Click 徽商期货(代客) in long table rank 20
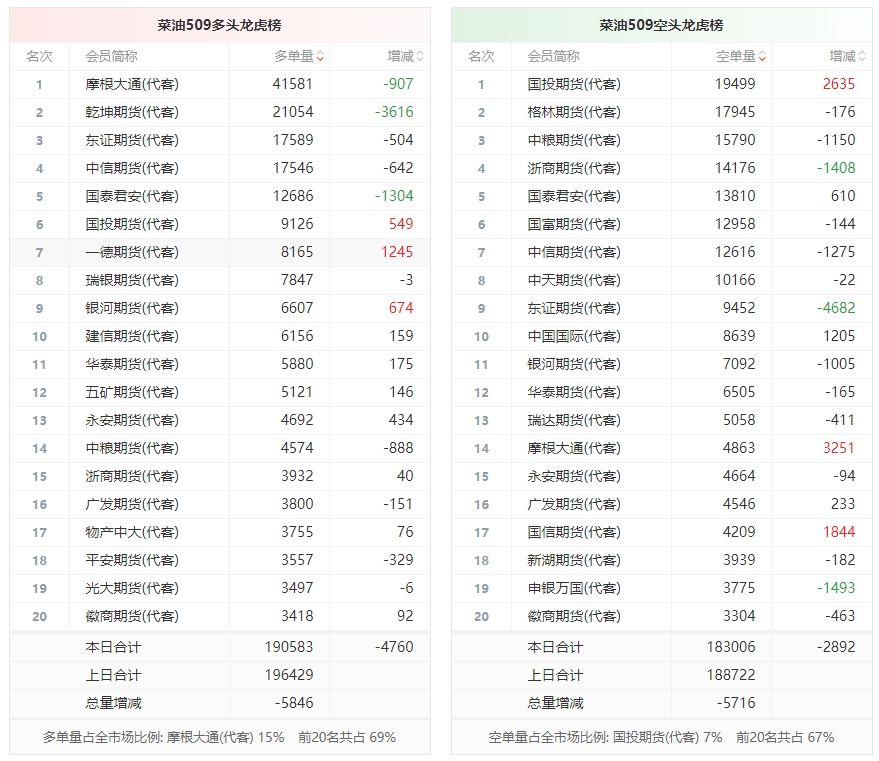This screenshot has width=879, height=761. click(x=132, y=616)
